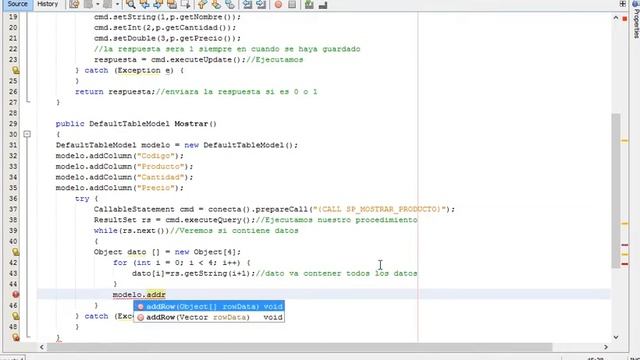Click hint lightbulb on catch line 24
The width and height of the screenshot is (640, 360).
tap(16, 70)
